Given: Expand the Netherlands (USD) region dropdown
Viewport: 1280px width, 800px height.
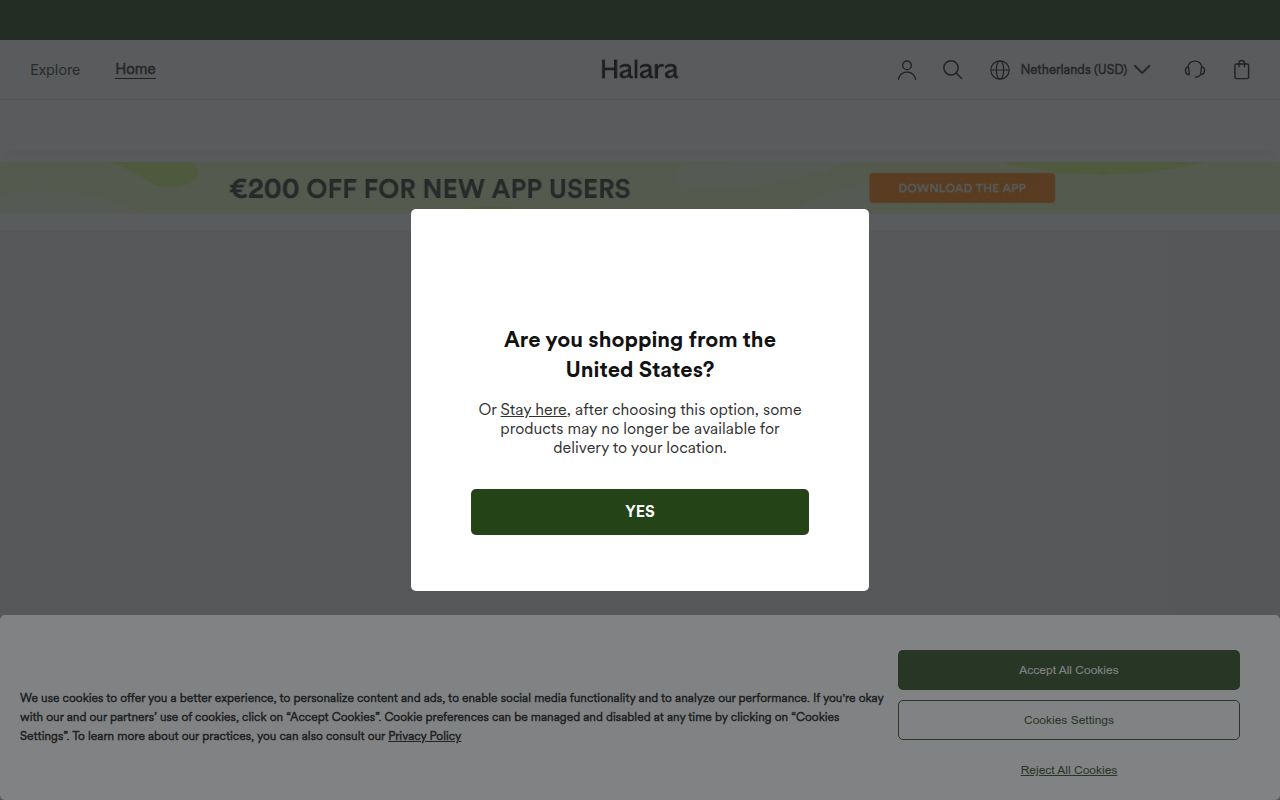Looking at the screenshot, I should 1084,70.
